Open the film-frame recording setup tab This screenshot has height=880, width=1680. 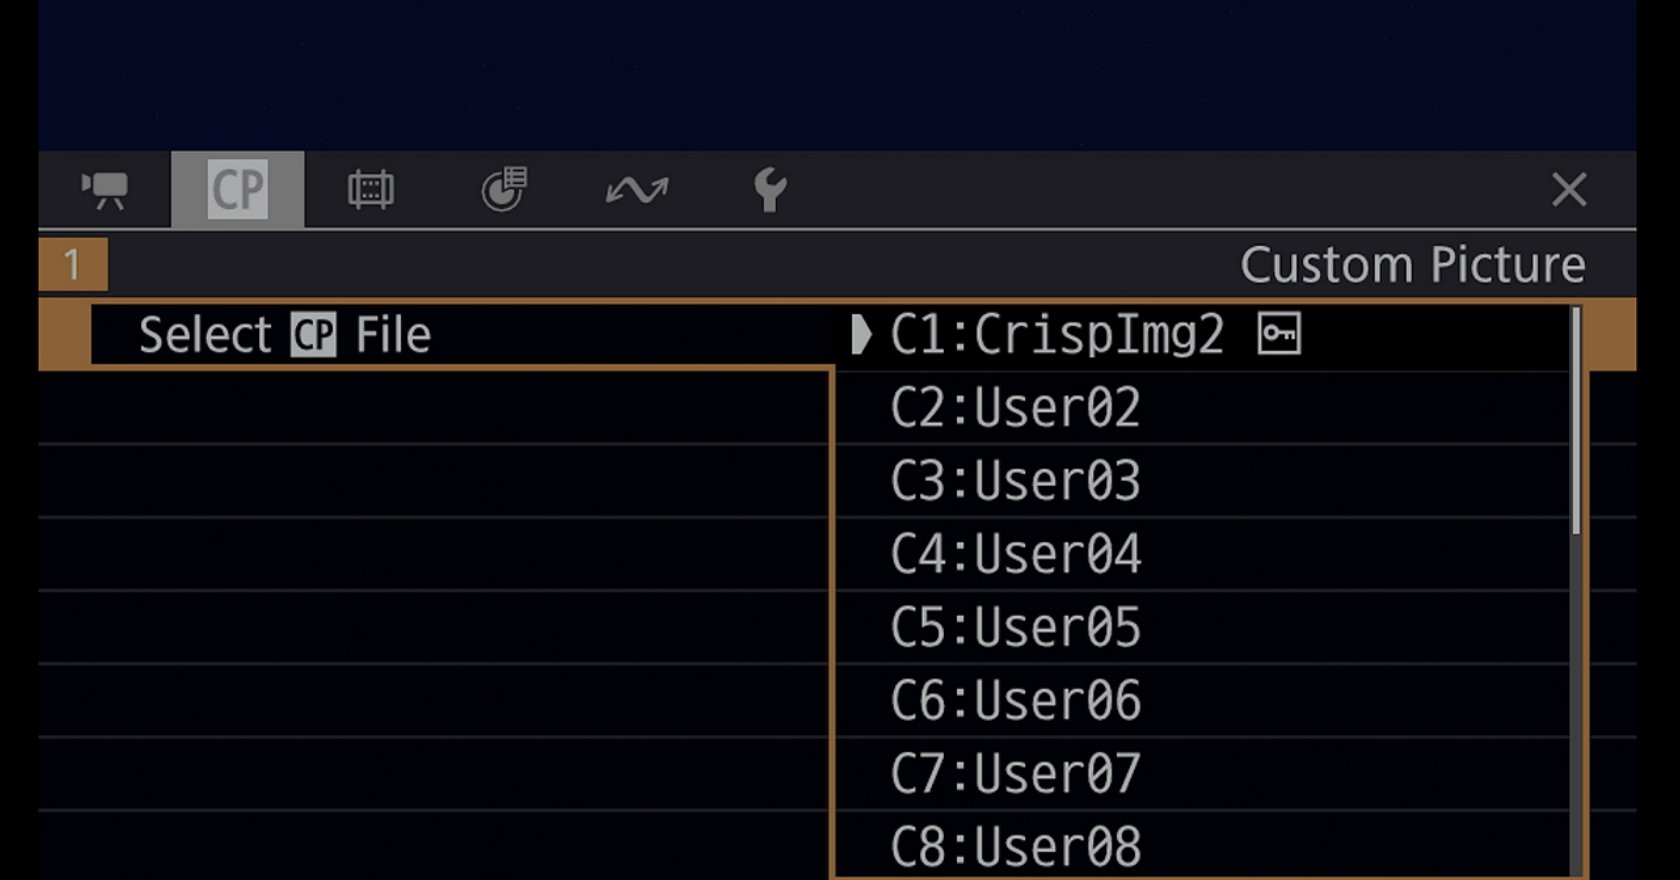[371, 190]
